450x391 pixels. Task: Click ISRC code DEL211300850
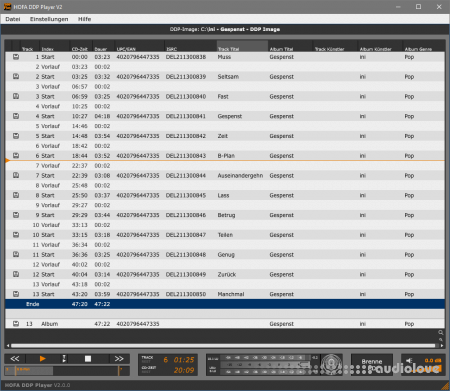pyautogui.click(x=186, y=294)
